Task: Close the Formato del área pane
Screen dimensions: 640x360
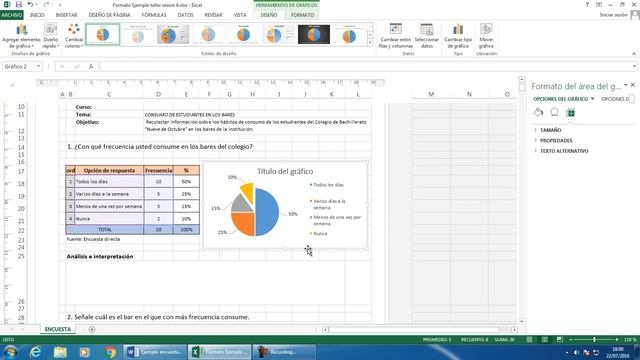Action: pos(633,85)
